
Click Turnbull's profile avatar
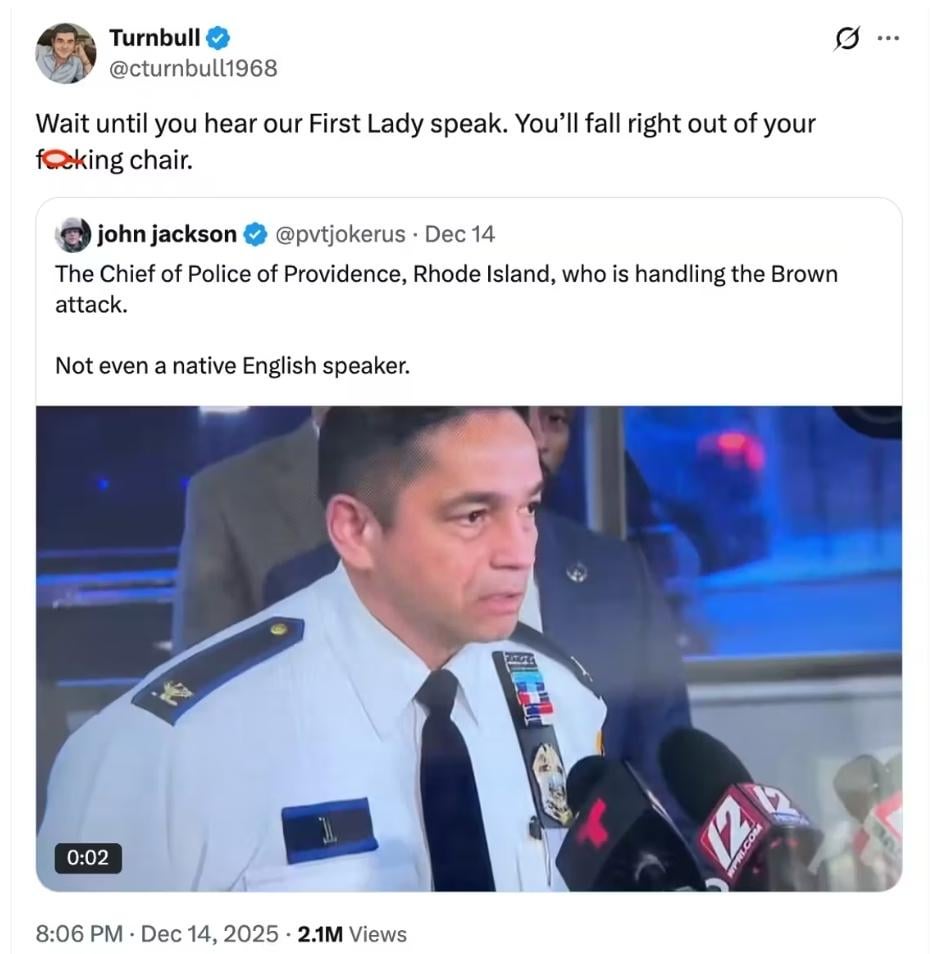(65, 52)
